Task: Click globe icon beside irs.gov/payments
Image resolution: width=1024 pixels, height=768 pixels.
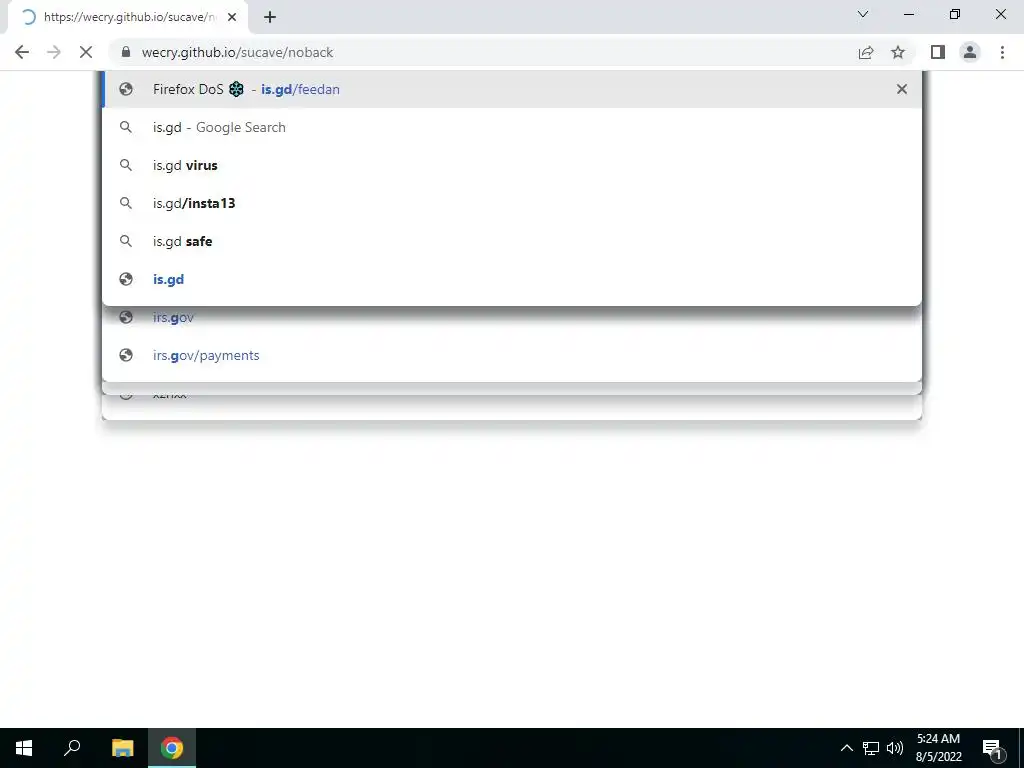Action: 126,355
